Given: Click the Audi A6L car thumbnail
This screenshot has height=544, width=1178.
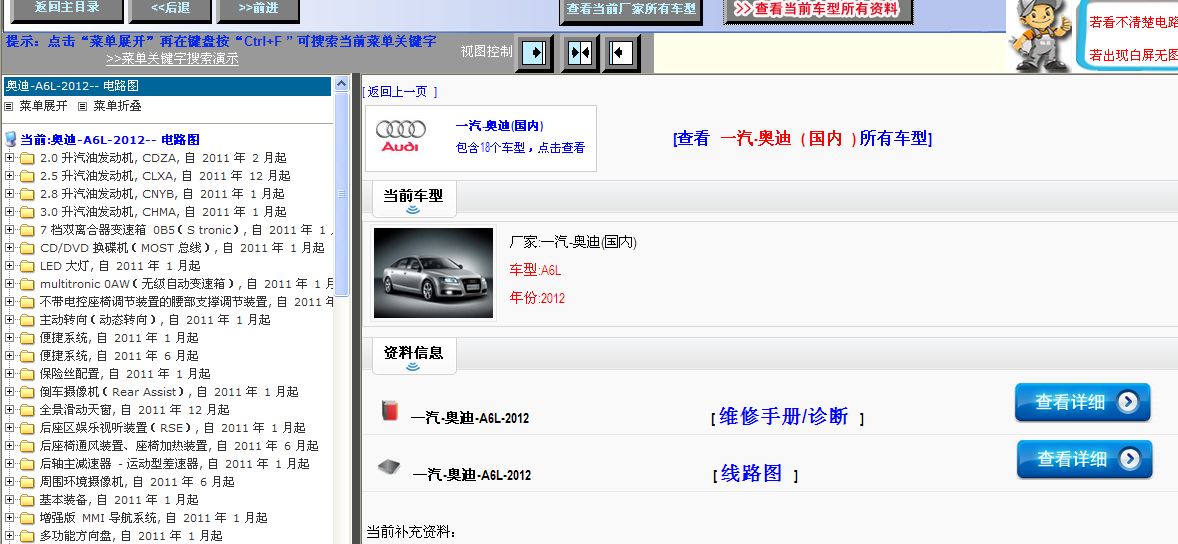Looking at the screenshot, I should 433,273.
